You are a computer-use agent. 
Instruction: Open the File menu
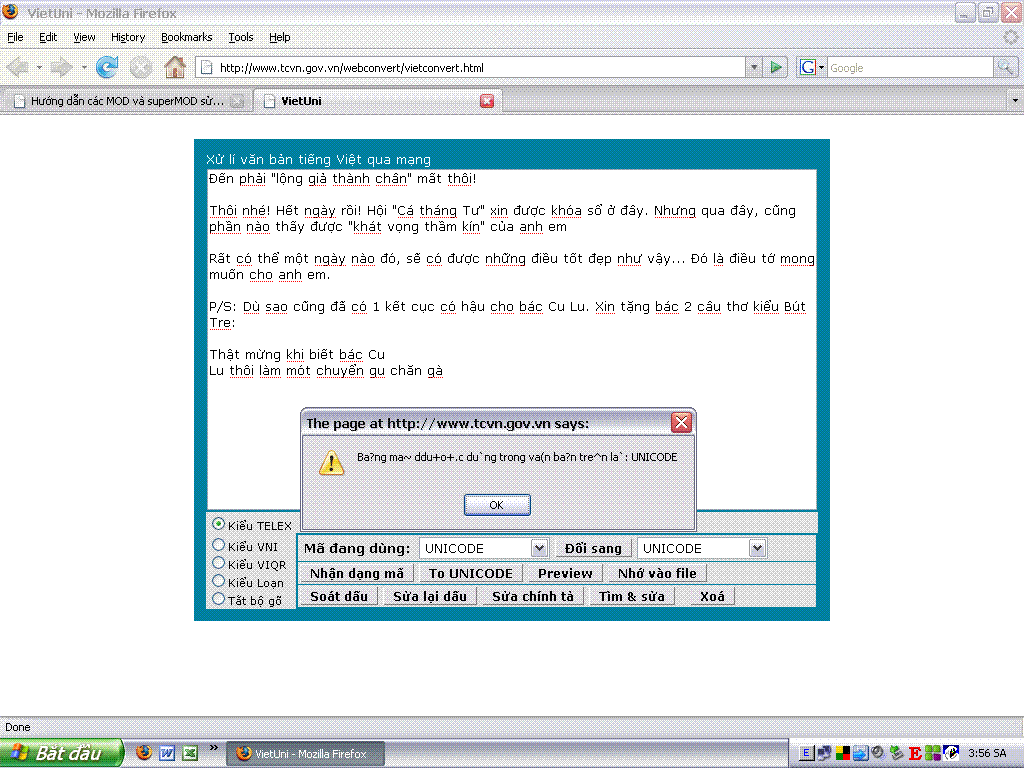click(x=15, y=37)
